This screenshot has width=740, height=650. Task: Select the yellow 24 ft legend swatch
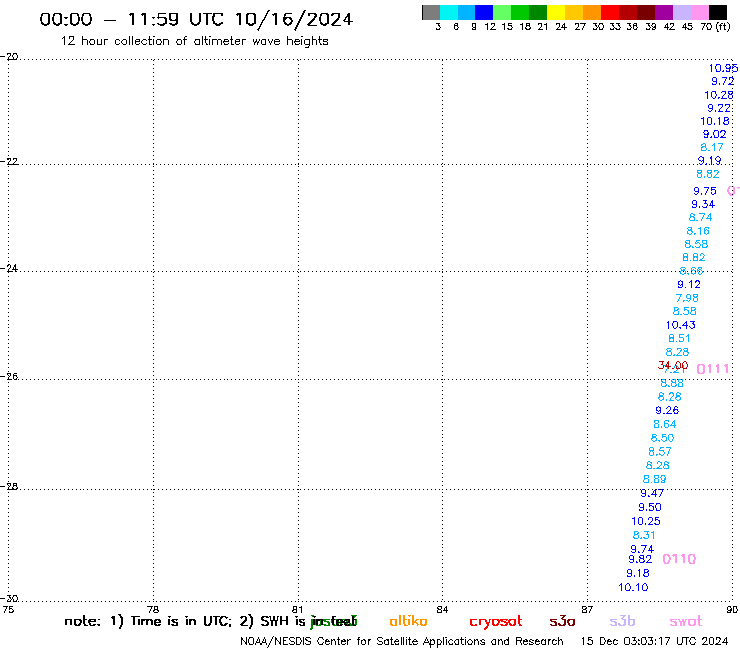click(x=556, y=12)
